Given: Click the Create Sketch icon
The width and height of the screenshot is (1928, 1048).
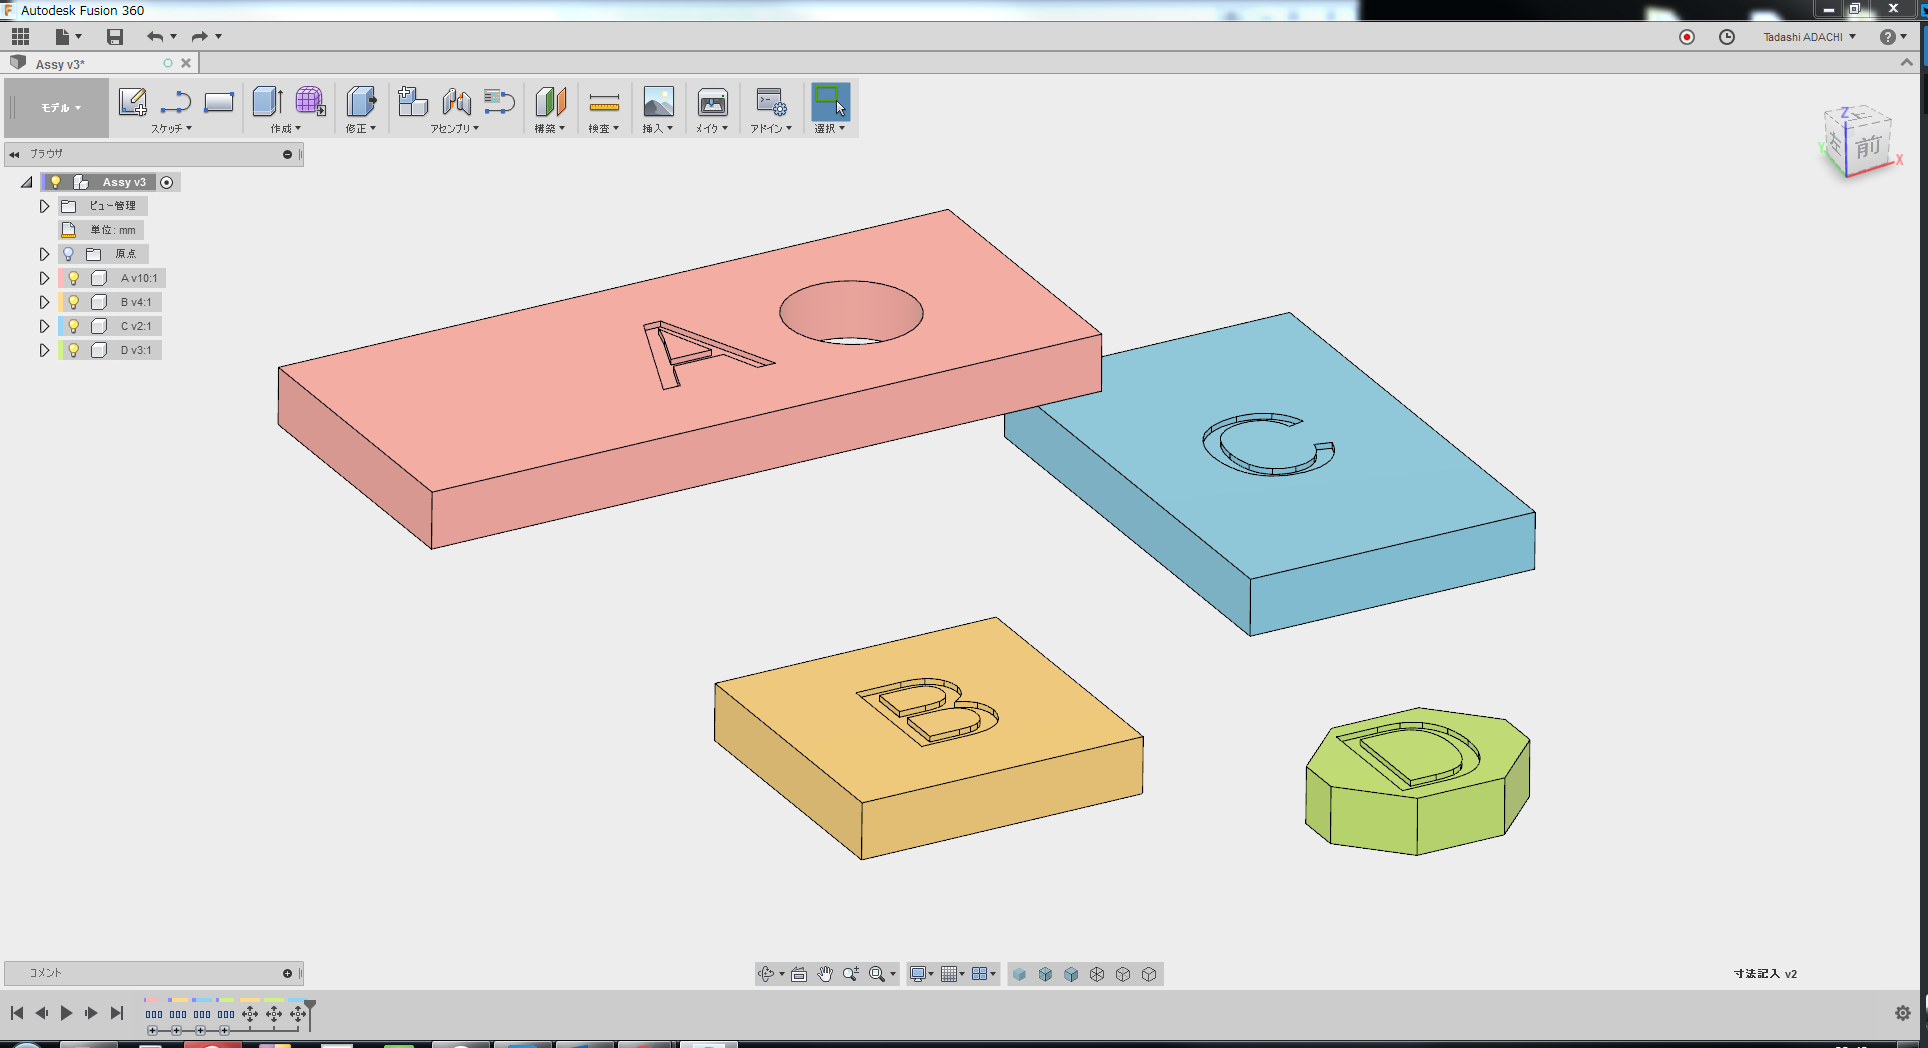Looking at the screenshot, I should pos(132,102).
